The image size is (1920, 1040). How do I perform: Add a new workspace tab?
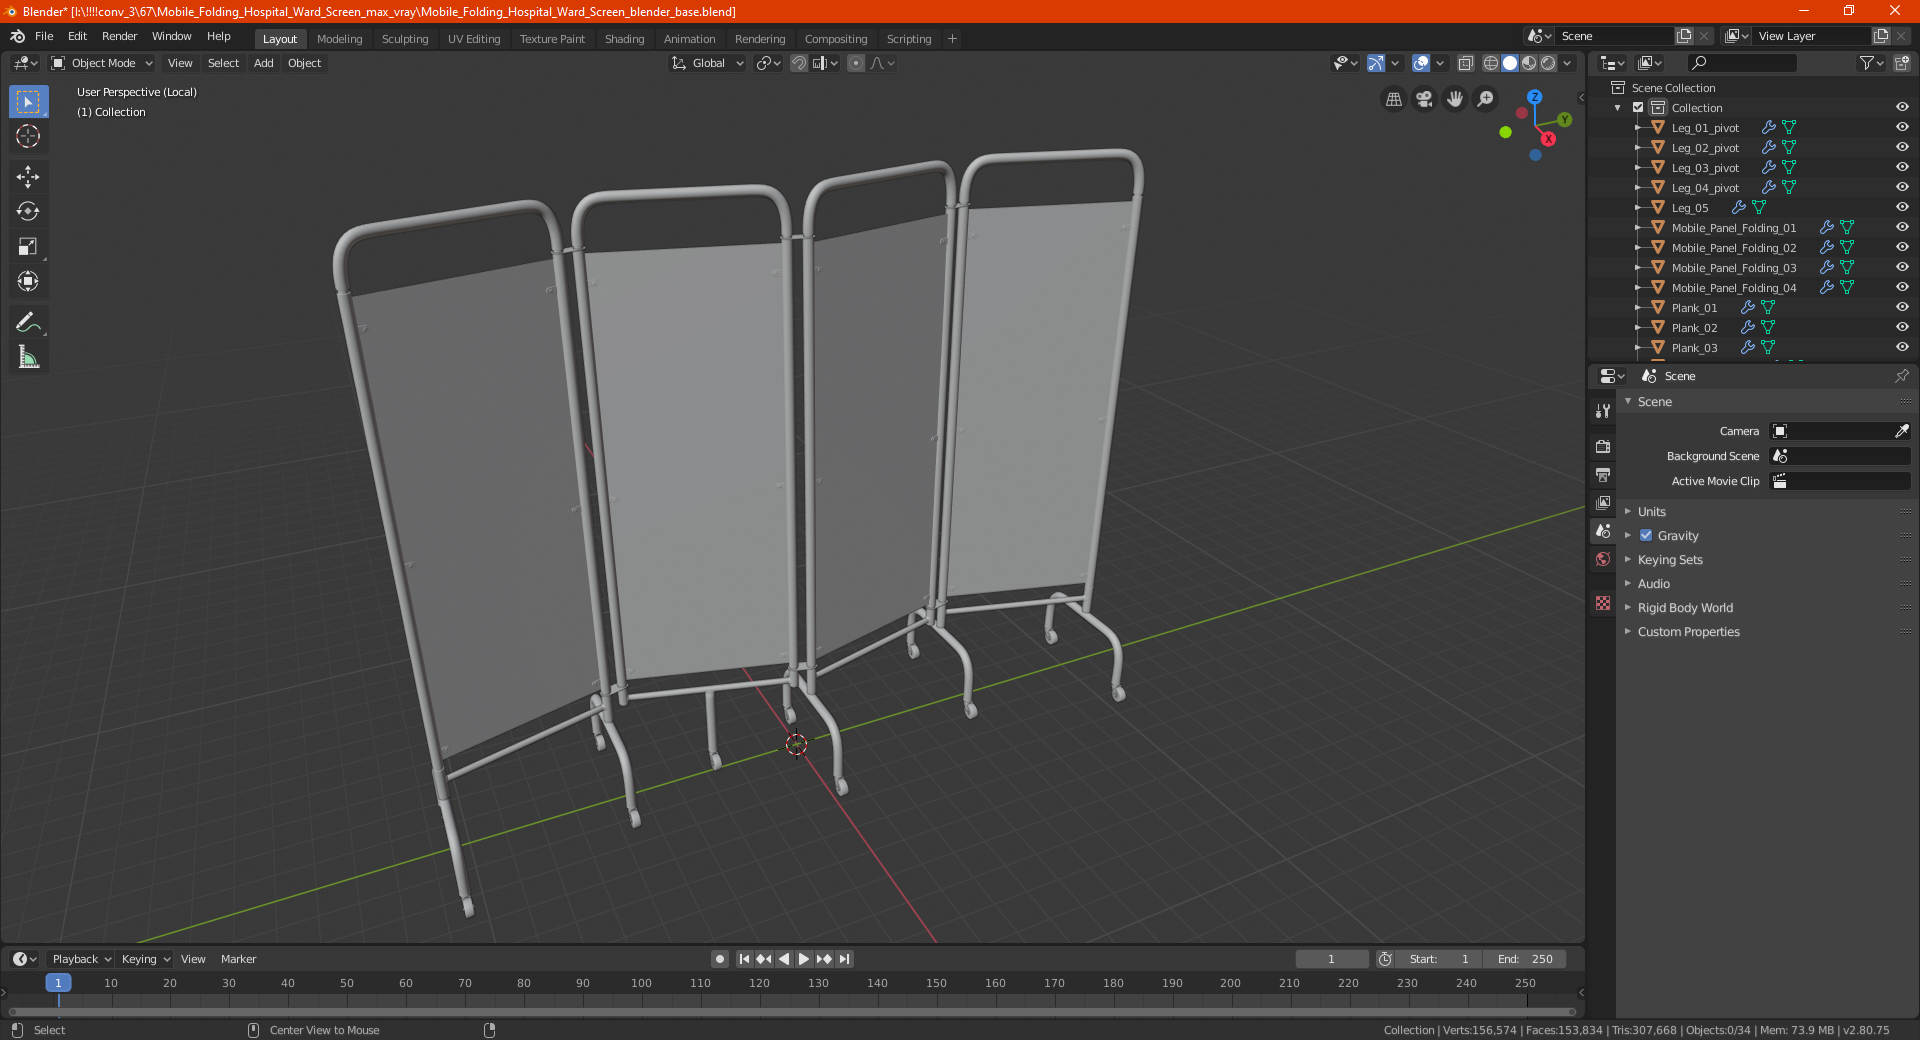952,39
